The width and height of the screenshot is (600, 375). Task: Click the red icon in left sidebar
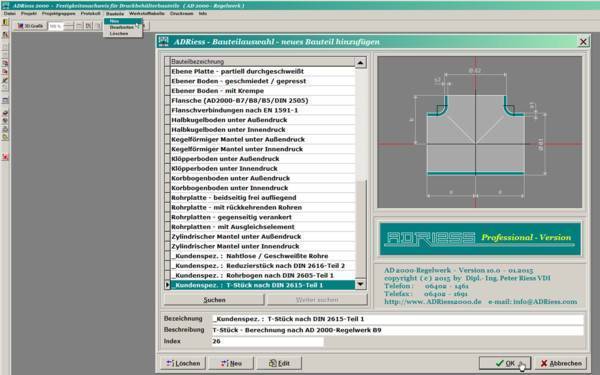(x=5, y=157)
